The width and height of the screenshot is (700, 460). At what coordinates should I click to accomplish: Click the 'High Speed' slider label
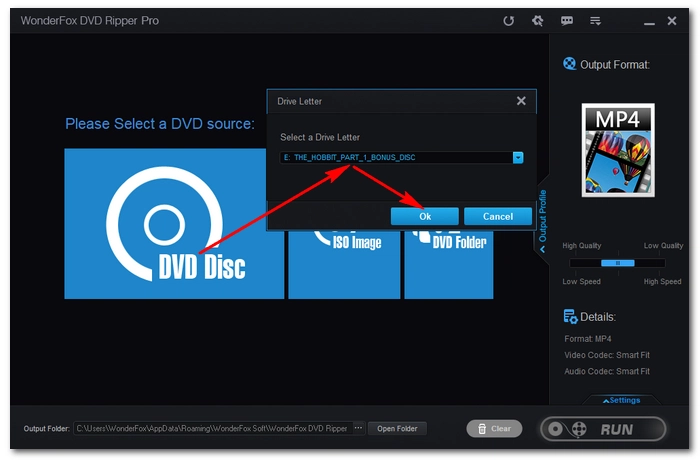(662, 281)
